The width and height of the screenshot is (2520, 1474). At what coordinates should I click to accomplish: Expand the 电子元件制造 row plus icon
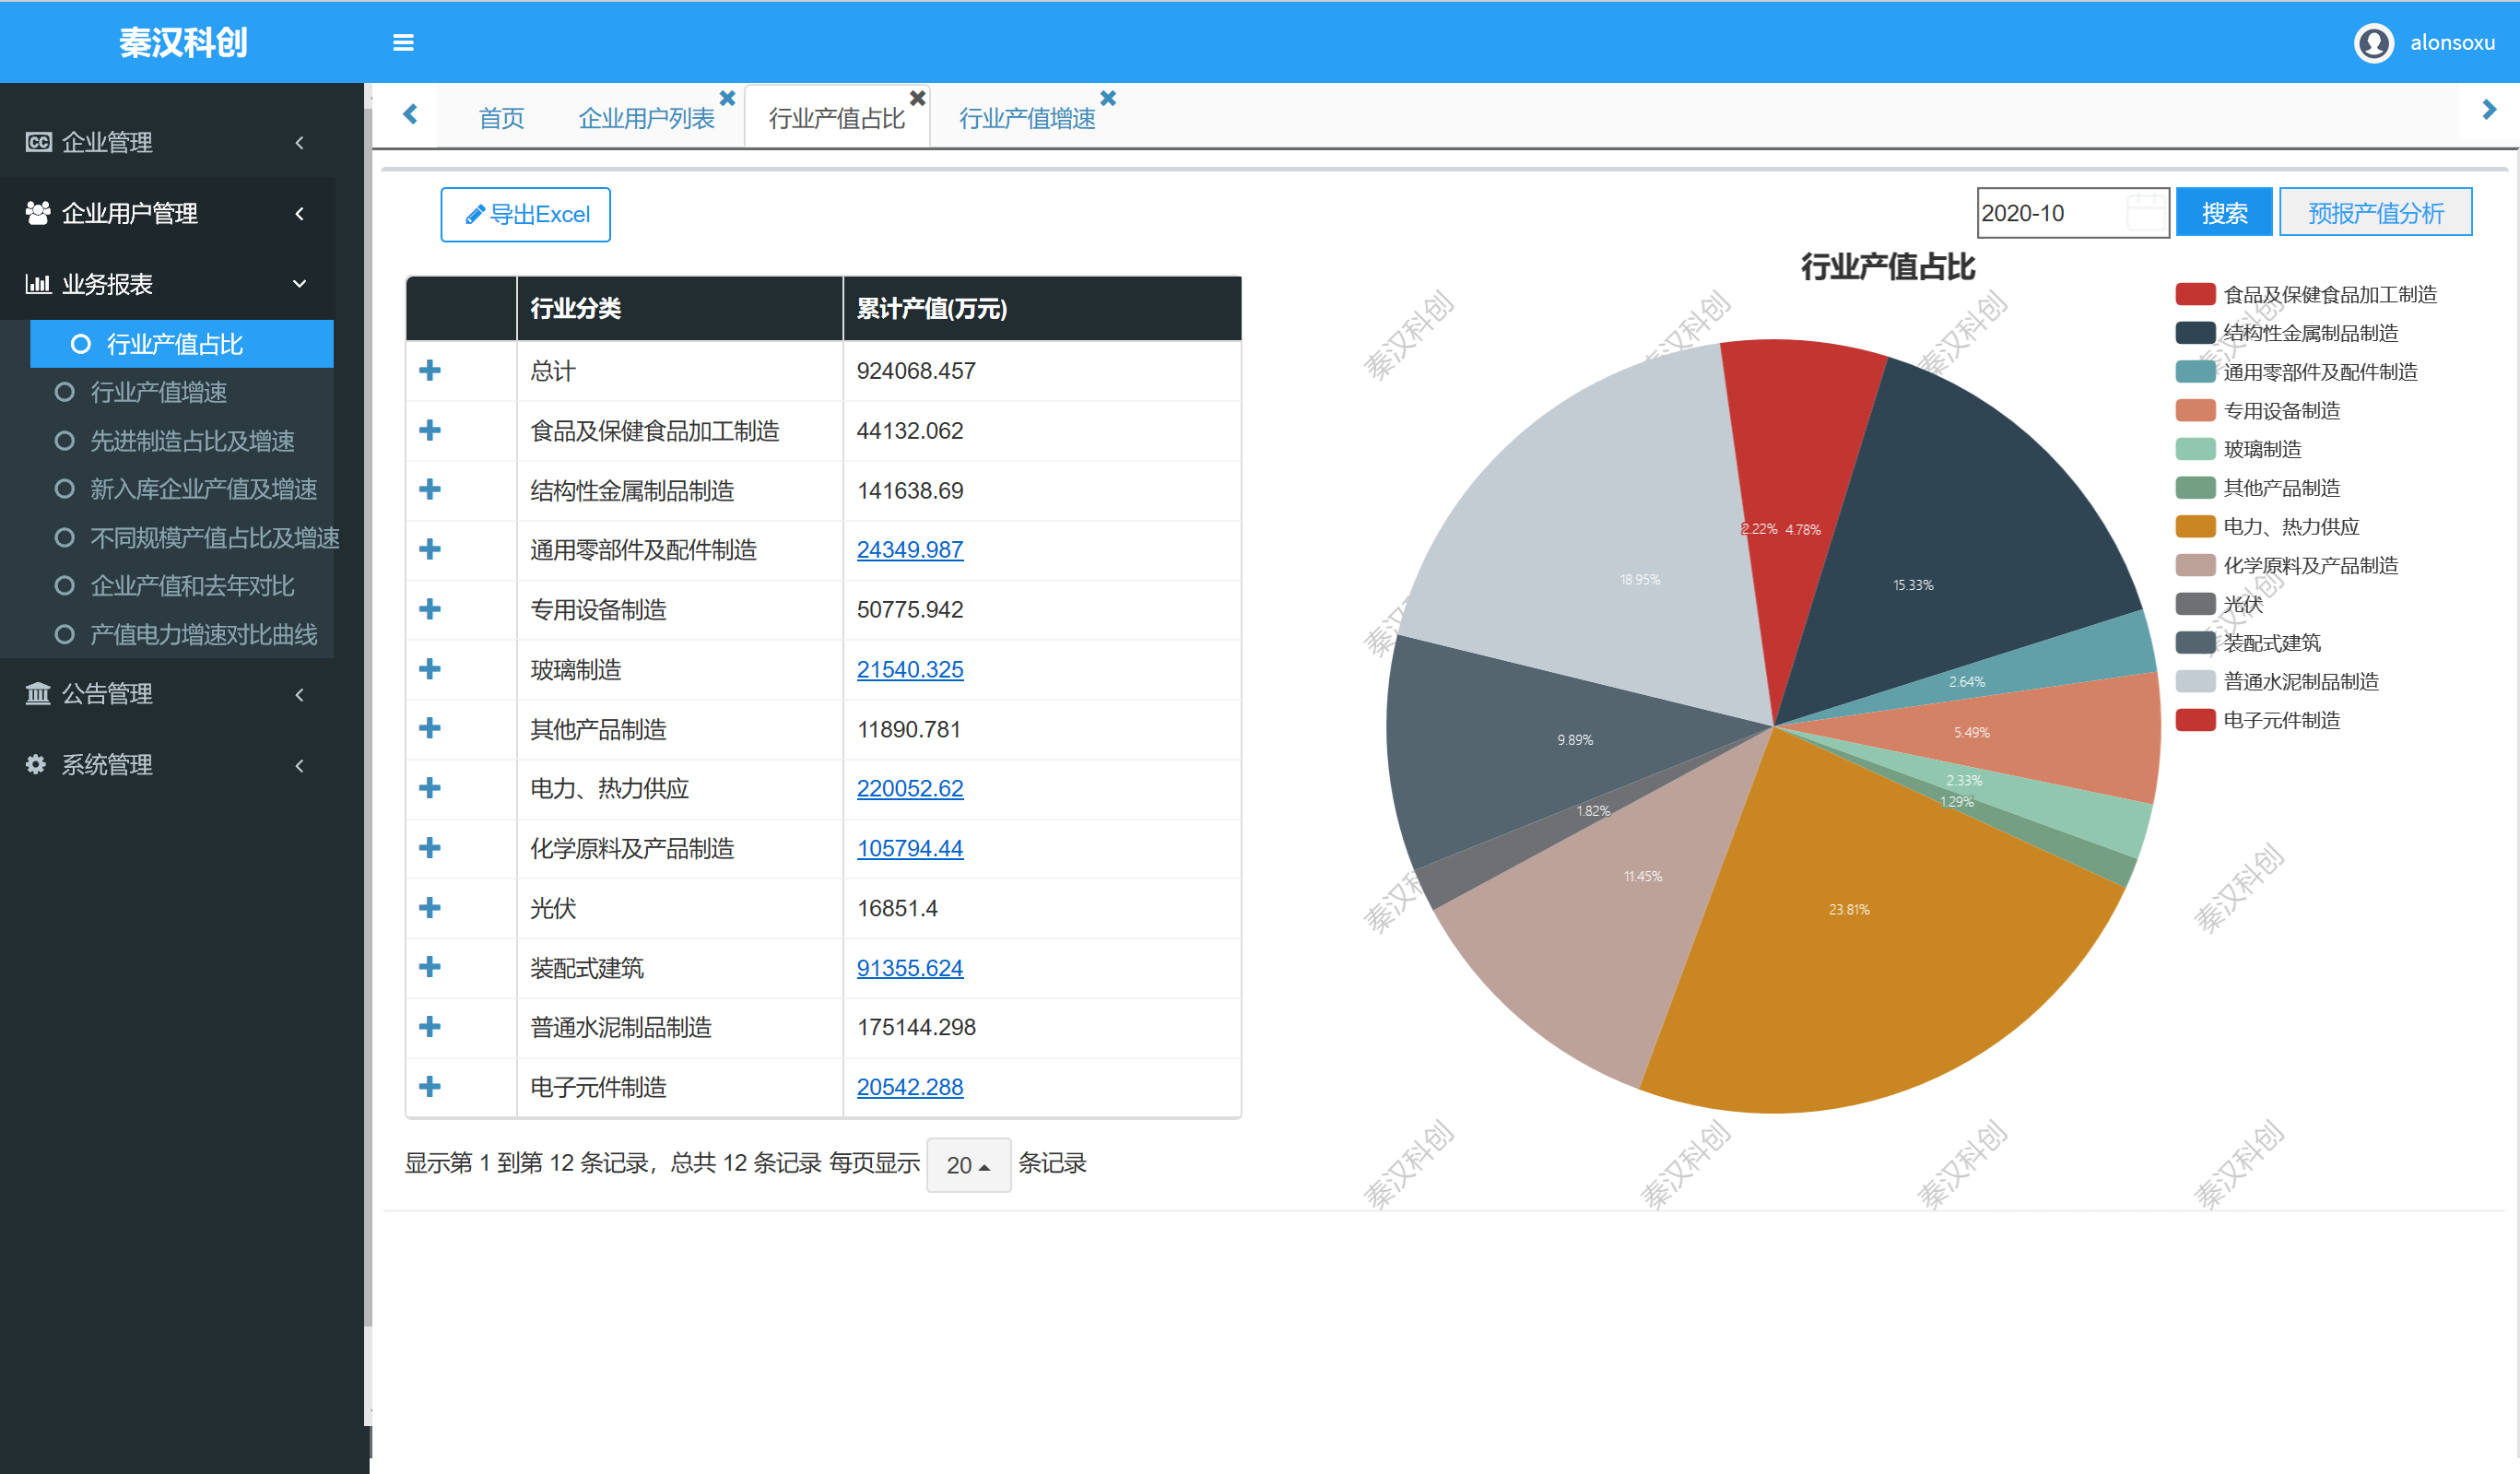(x=430, y=1087)
